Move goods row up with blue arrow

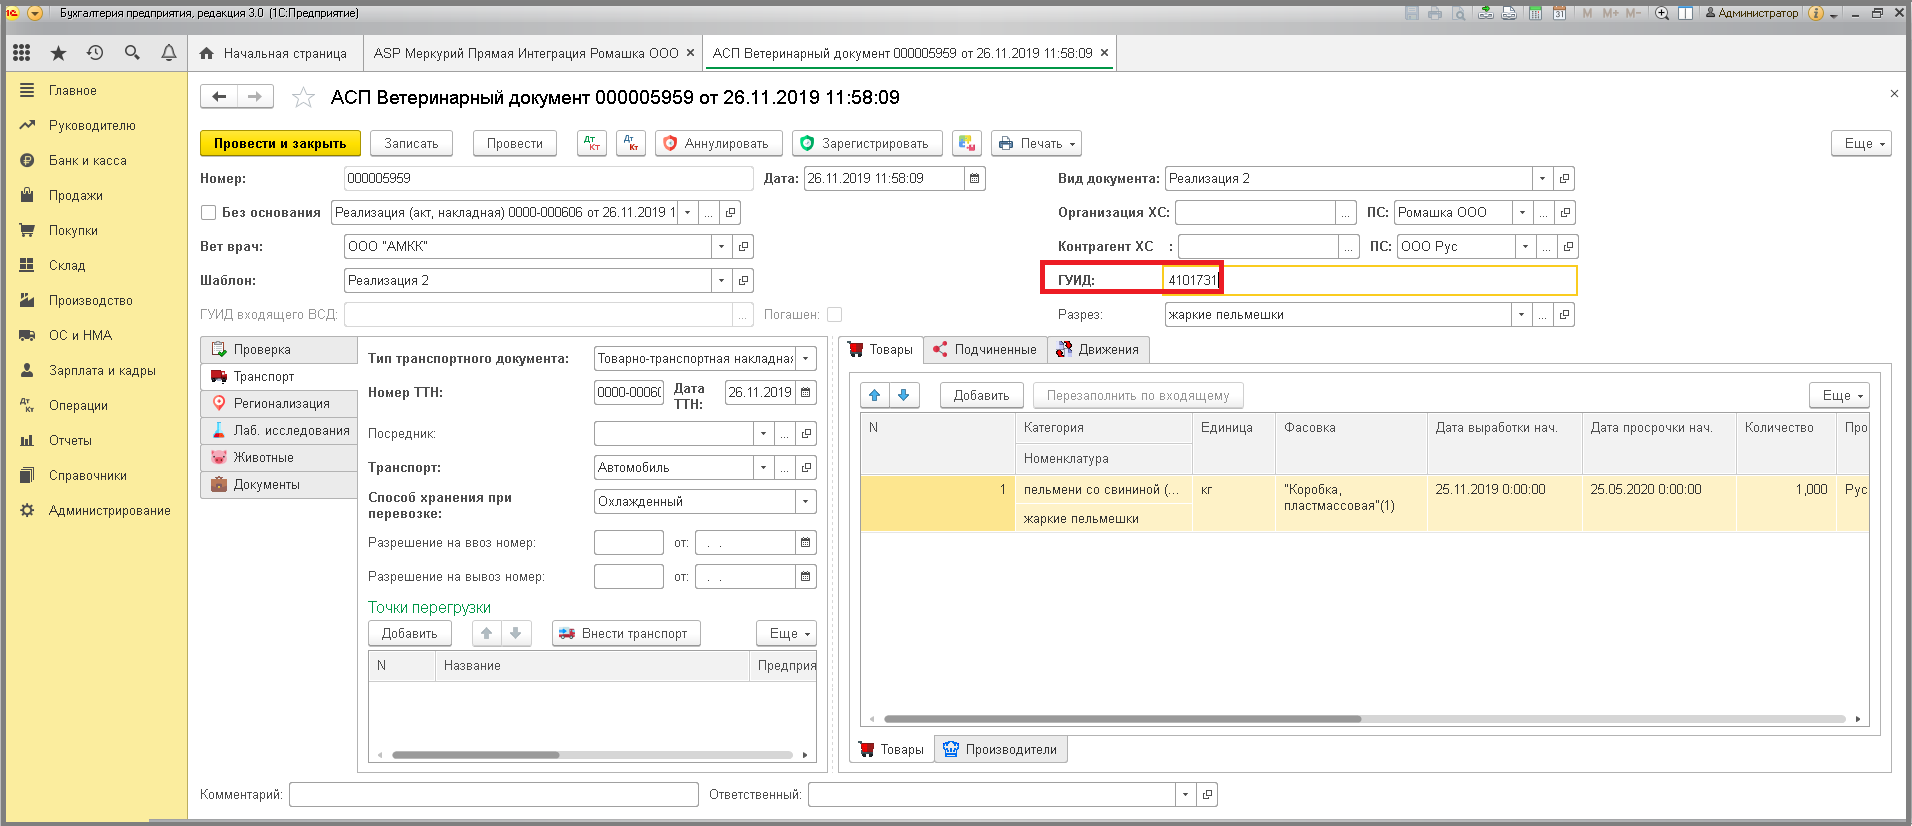[875, 395]
